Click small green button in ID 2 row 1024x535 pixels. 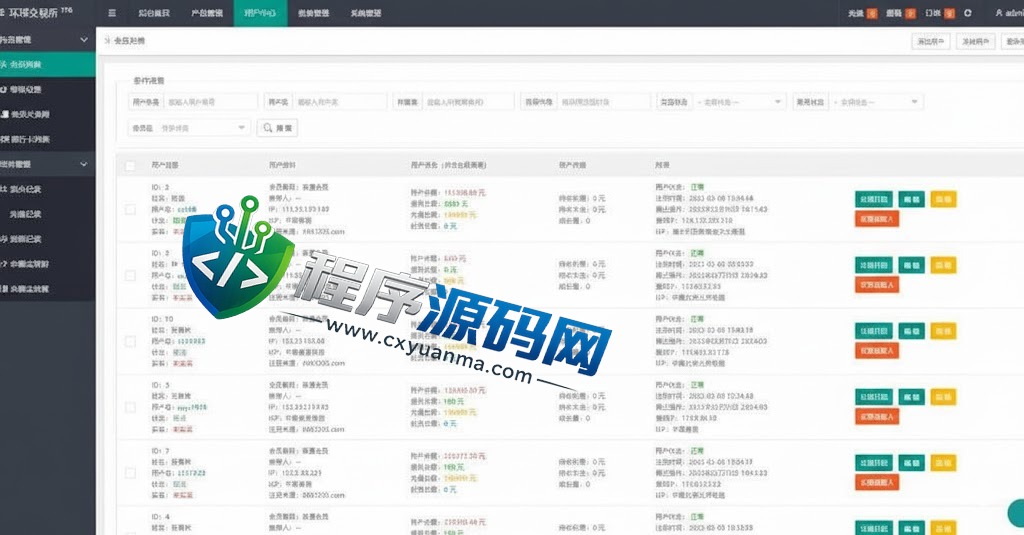(911, 199)
